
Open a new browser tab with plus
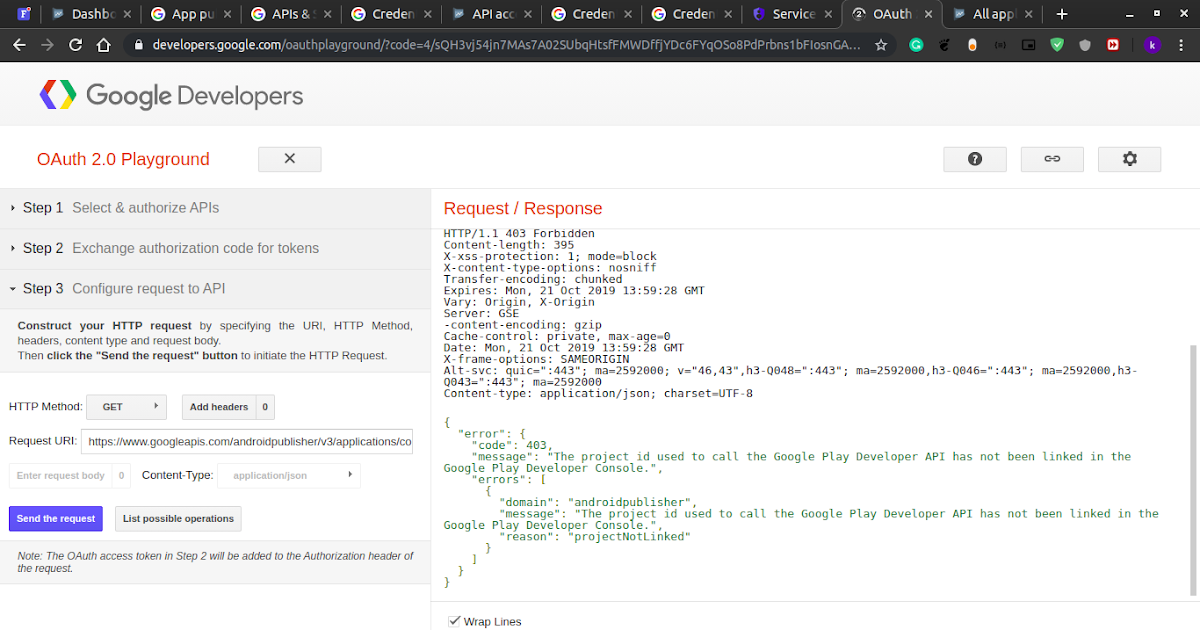[1062, 14]
